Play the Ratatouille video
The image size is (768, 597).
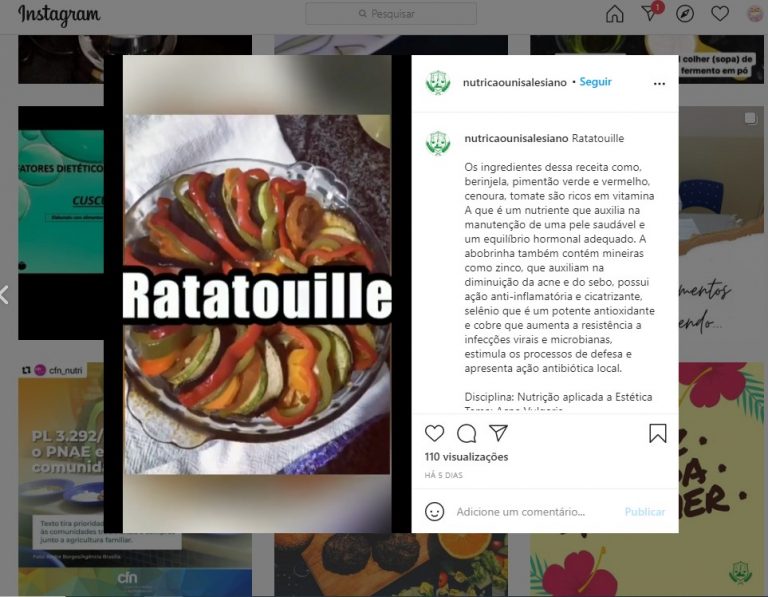257,294
